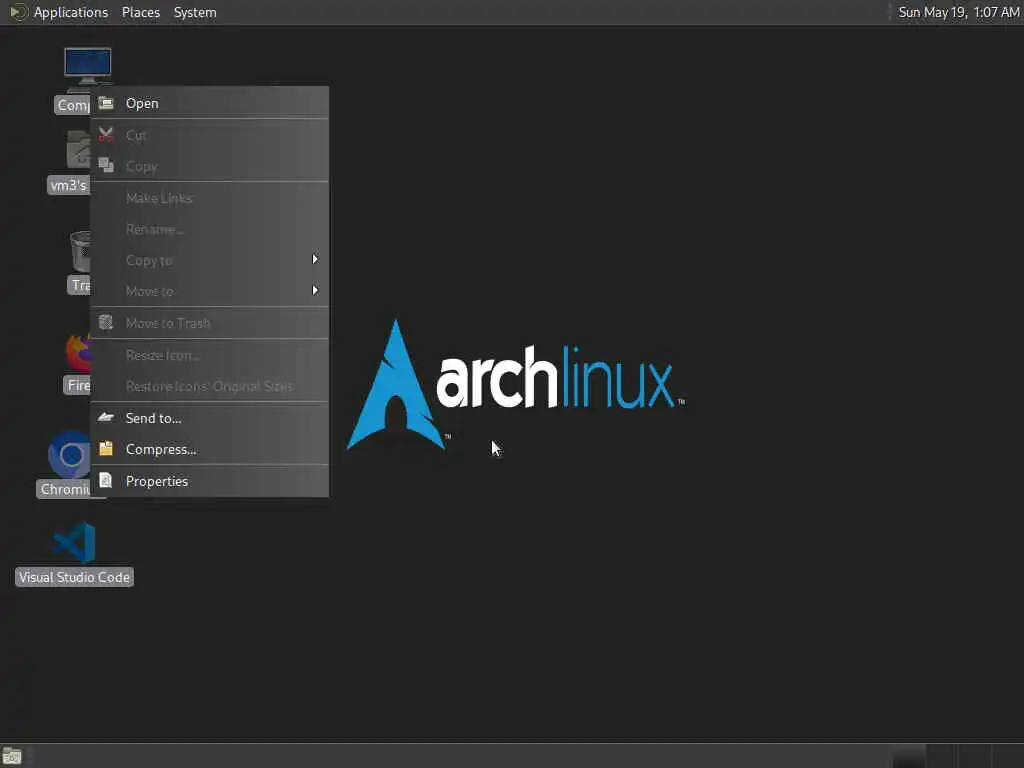Click Restore Icons' Original Sizes entry
Image resolution: width=1024 pixels, height=768 pixels.
click(x=210, y=387)
